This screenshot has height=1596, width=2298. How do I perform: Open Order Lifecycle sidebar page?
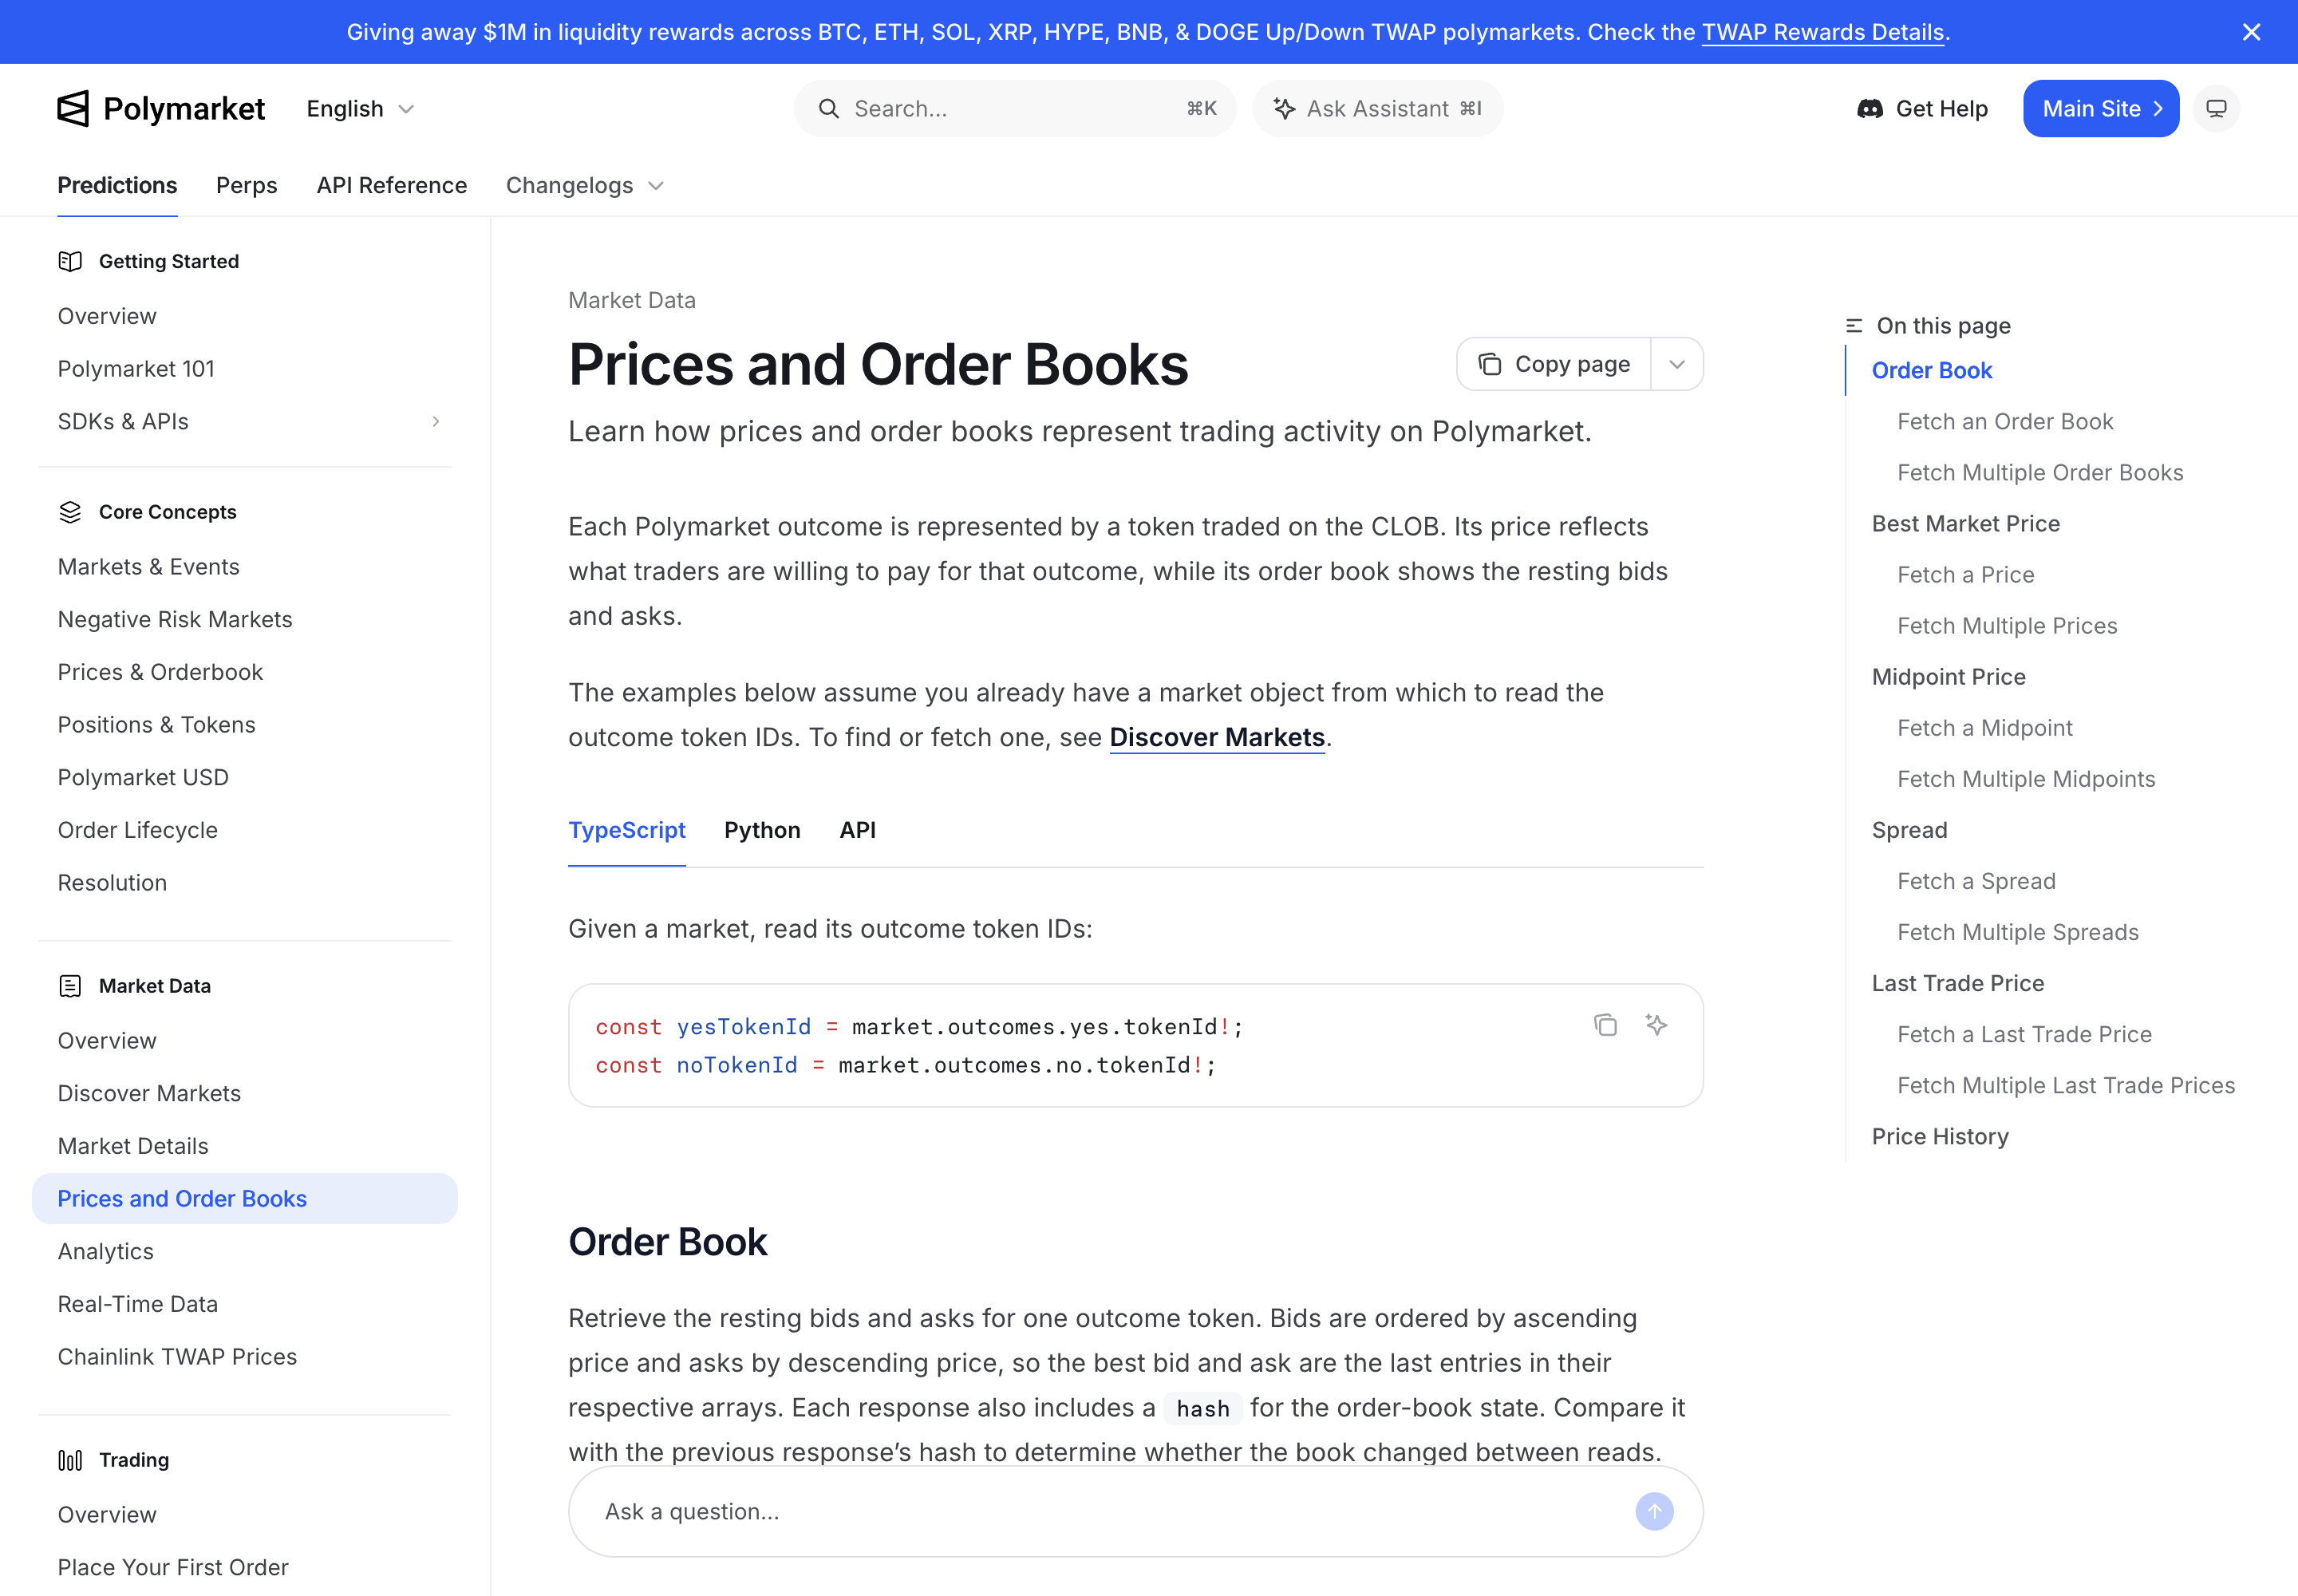pyautogui.click(x=137, y=830)
